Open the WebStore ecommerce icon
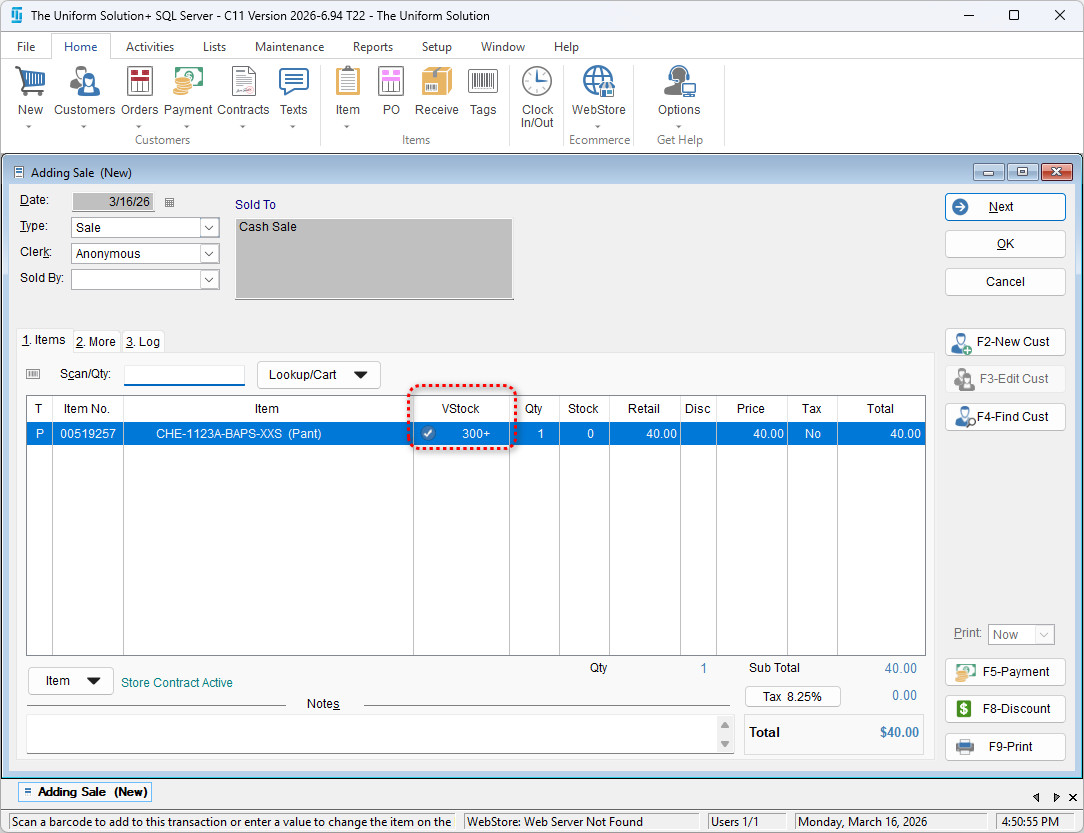Image resolution: width=1084 pixels, height=833 pixels. [x=598, y=83]
